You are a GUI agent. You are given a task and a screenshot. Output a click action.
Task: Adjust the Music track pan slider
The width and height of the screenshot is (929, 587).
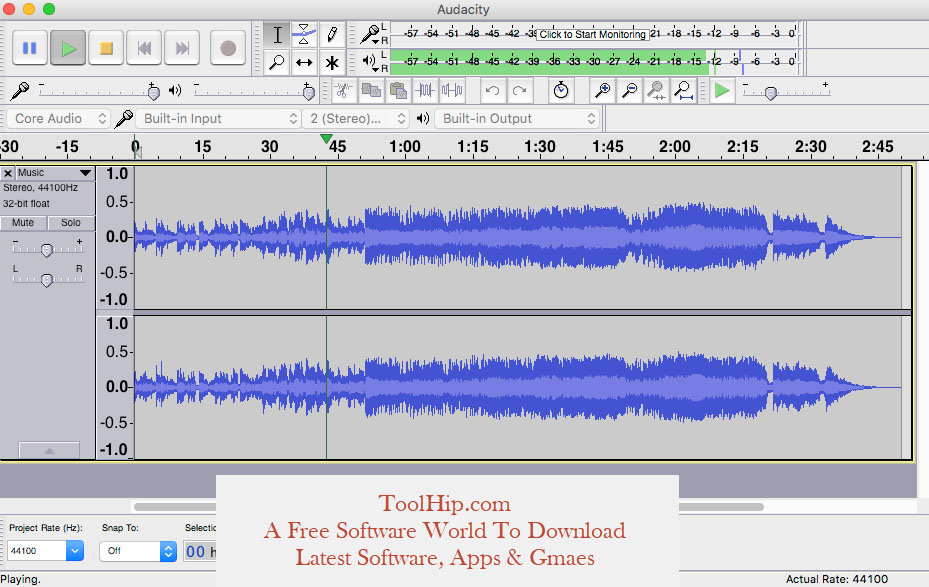[47, 279]
